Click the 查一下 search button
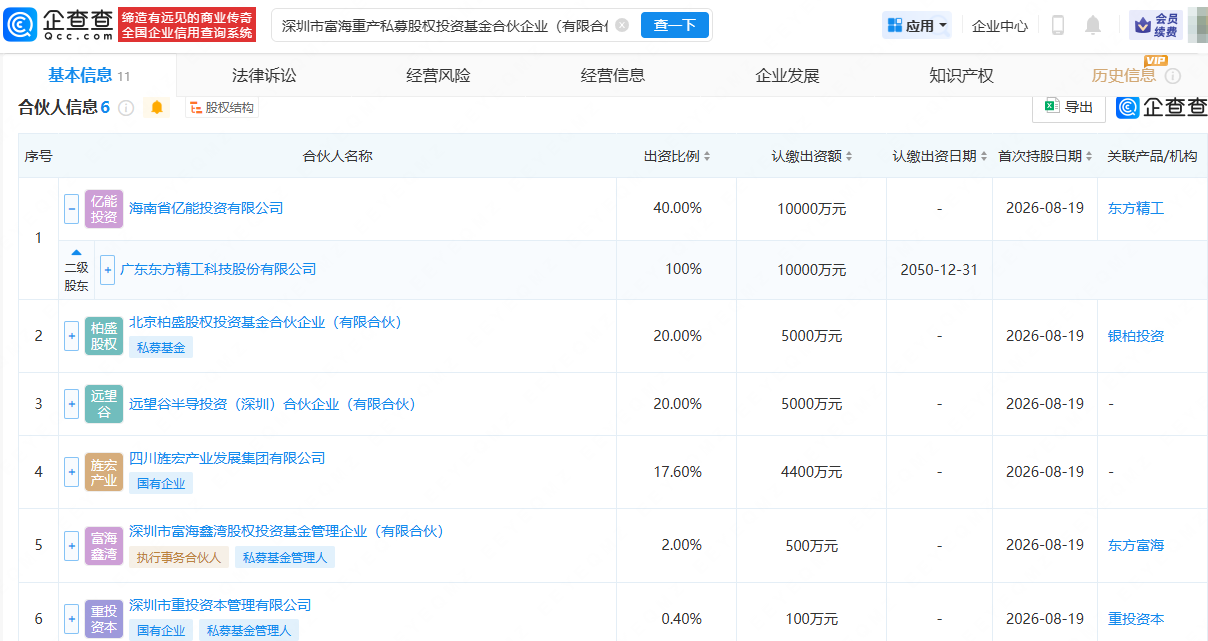Viewport: 1208px width, 641px height. coord(675,25)
